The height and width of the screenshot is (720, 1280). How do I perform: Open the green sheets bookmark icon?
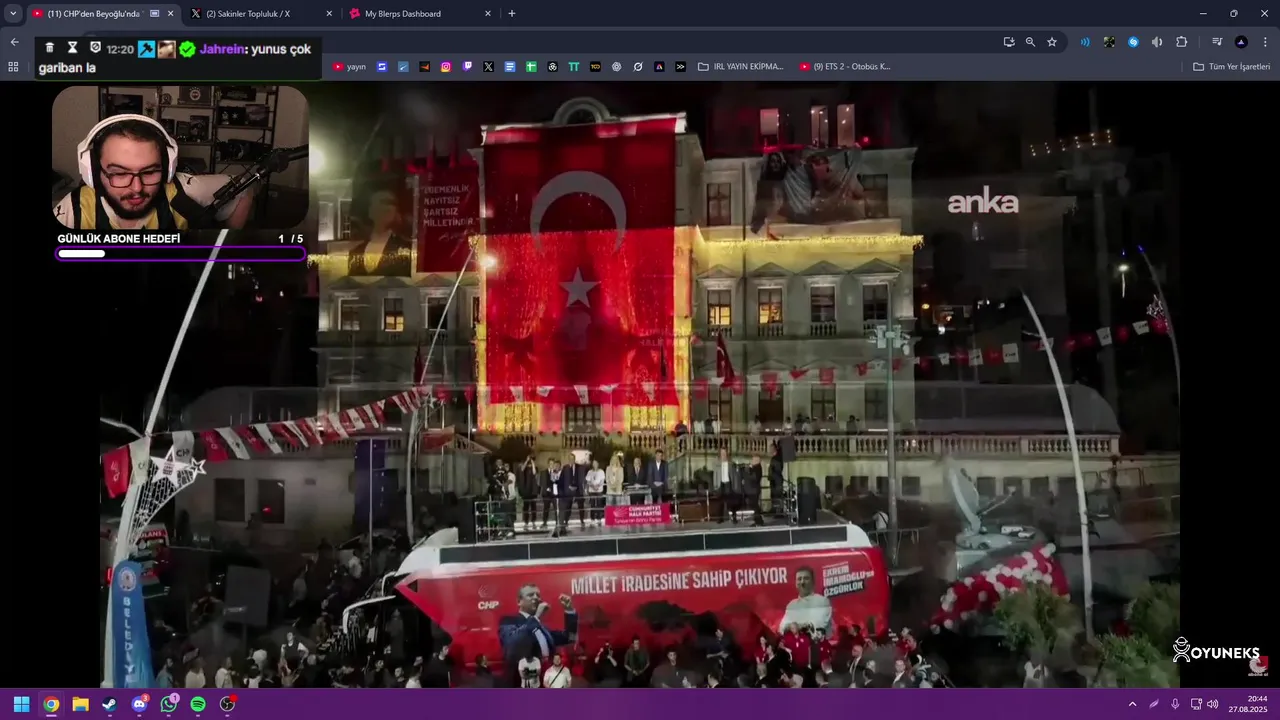click(x=531, y=67)
